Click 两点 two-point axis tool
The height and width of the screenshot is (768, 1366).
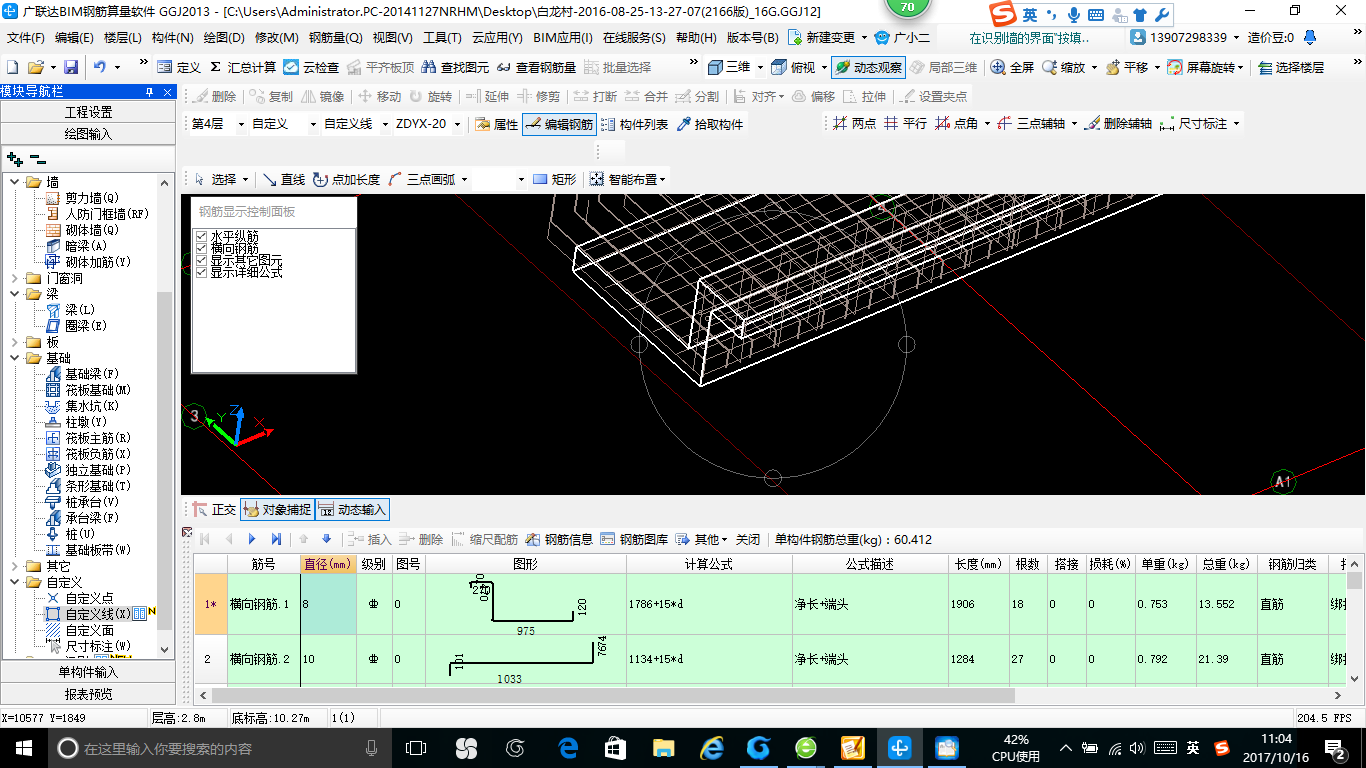[x=854, y=123]
